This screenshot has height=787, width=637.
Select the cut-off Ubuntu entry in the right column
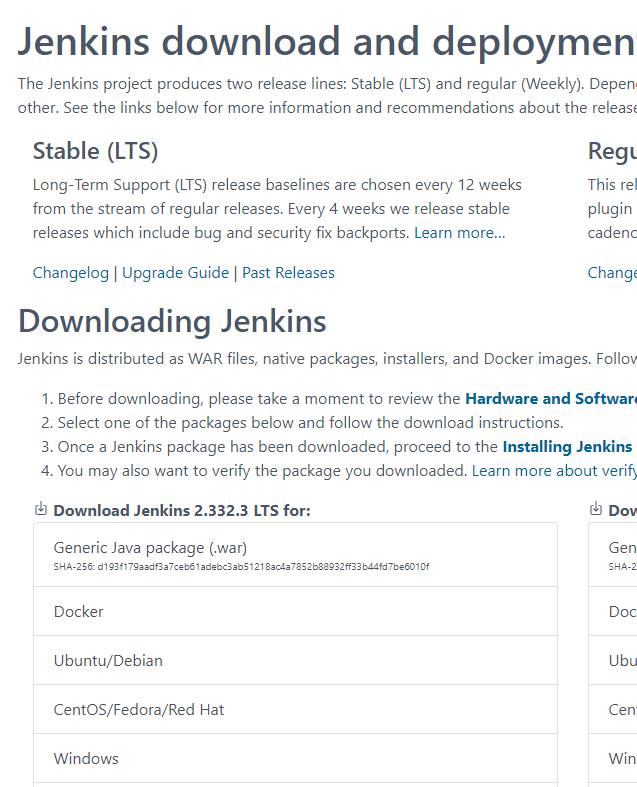coord(622,661)
